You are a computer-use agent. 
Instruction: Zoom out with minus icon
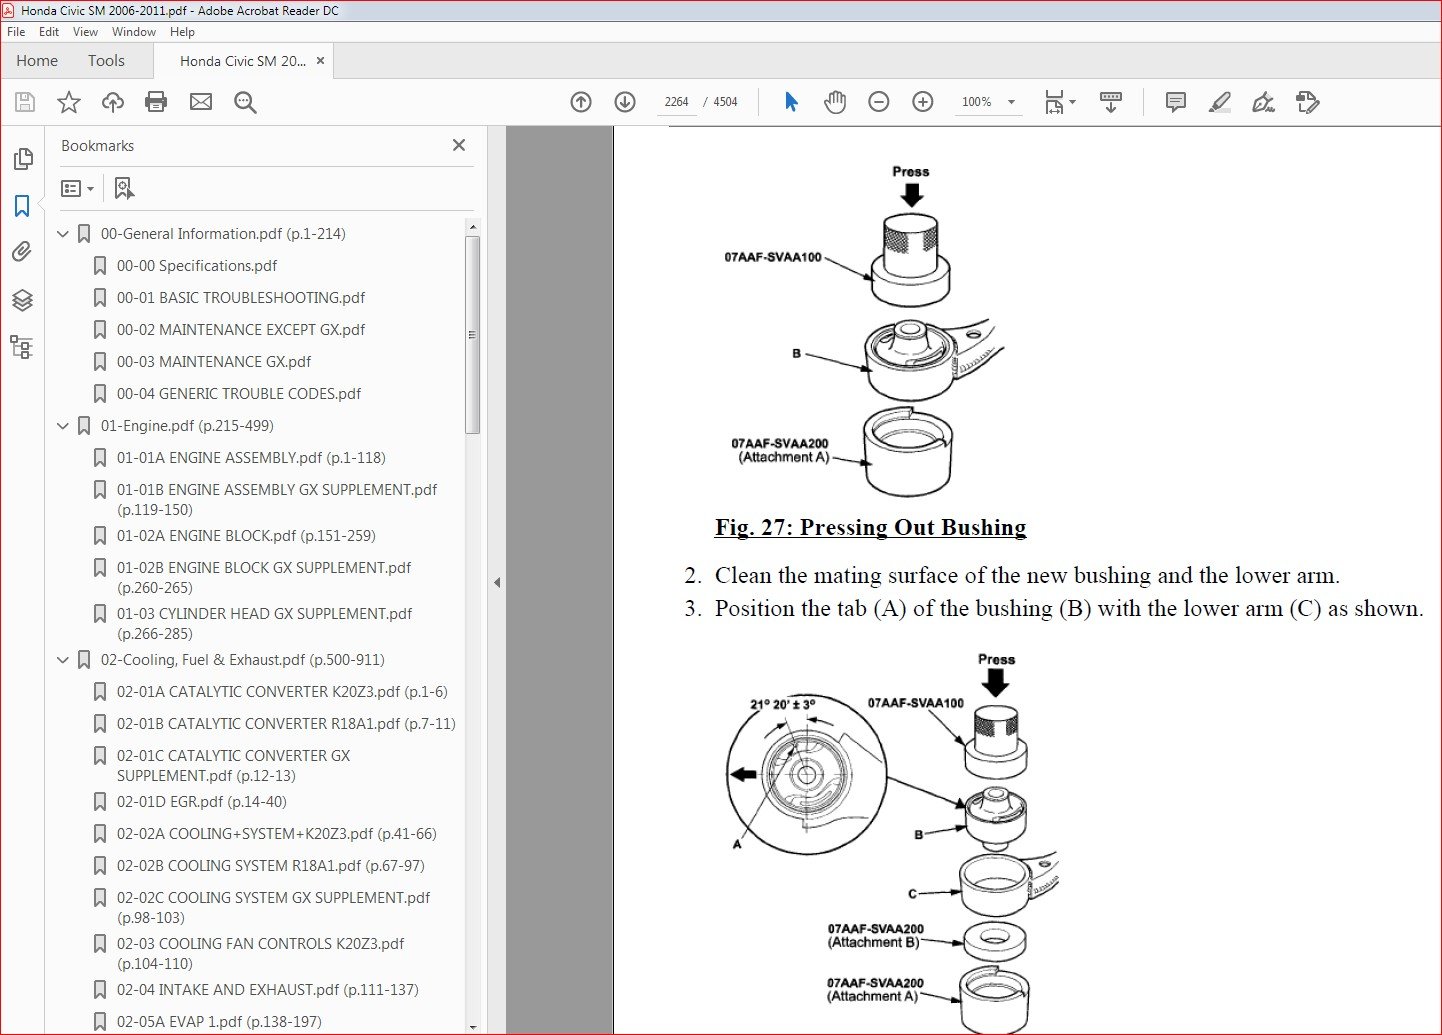tap(879, 102)
